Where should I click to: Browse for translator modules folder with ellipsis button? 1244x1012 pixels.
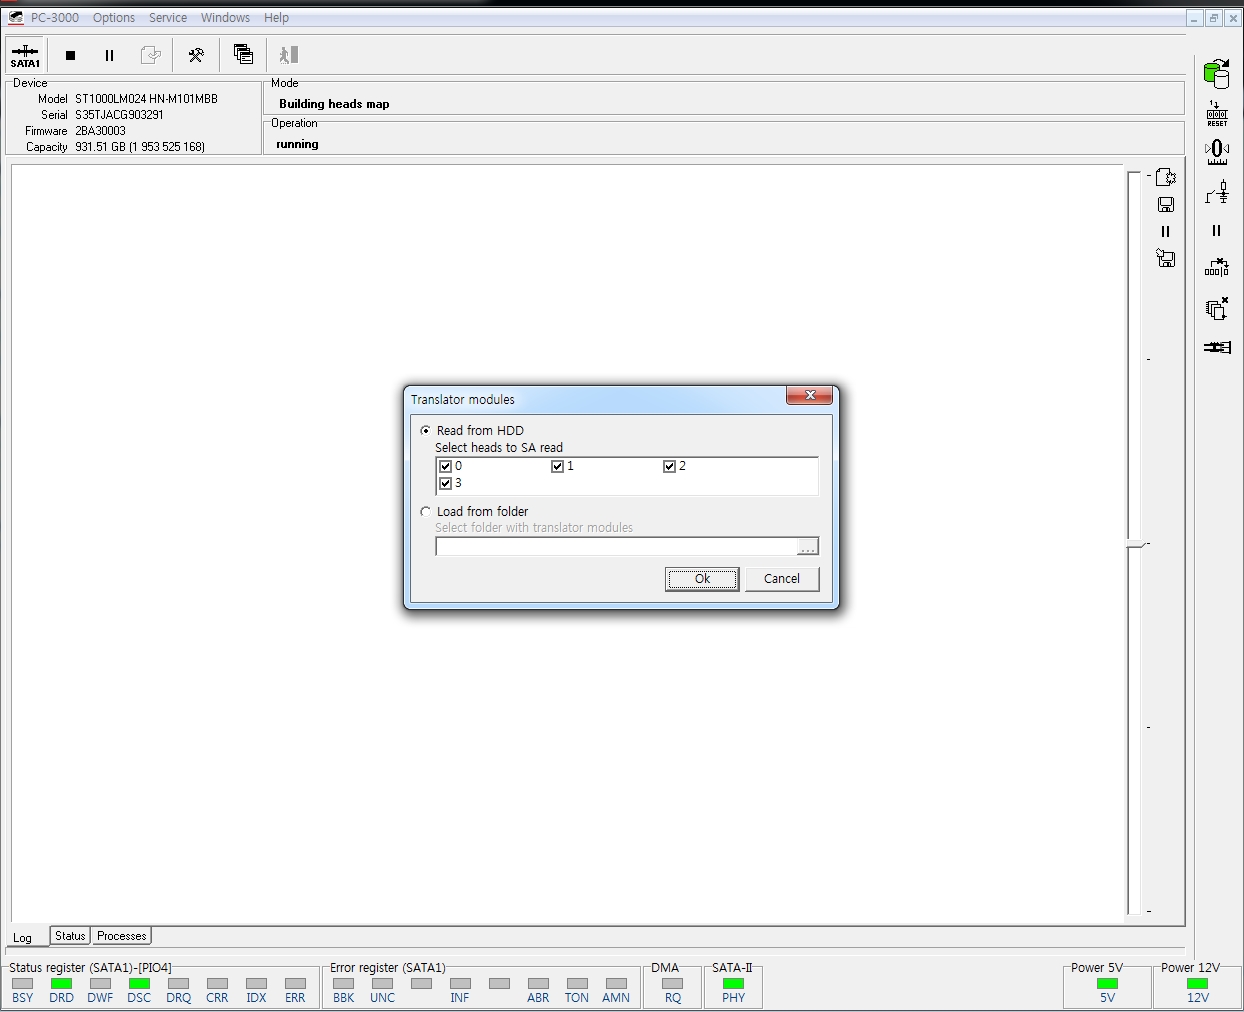click(x=808, y=546)
